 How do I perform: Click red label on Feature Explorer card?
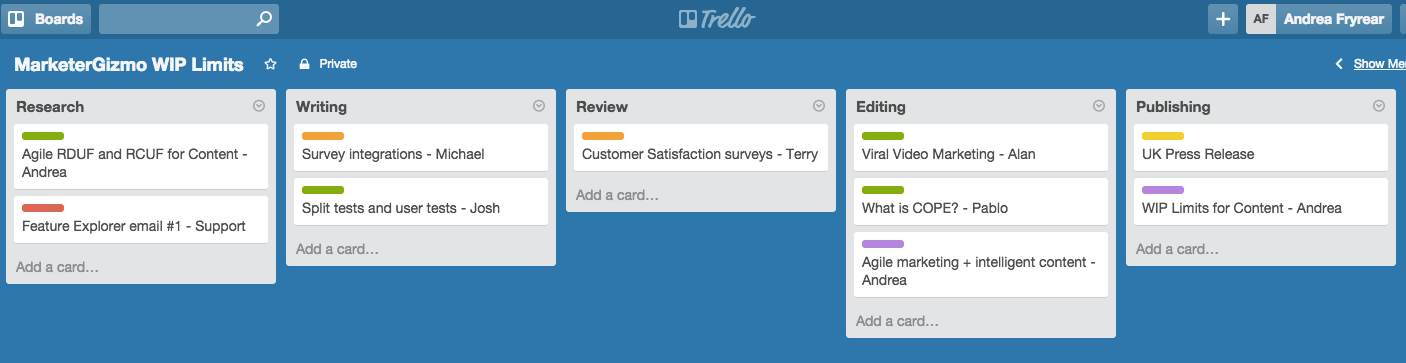(x=43, y=208)
